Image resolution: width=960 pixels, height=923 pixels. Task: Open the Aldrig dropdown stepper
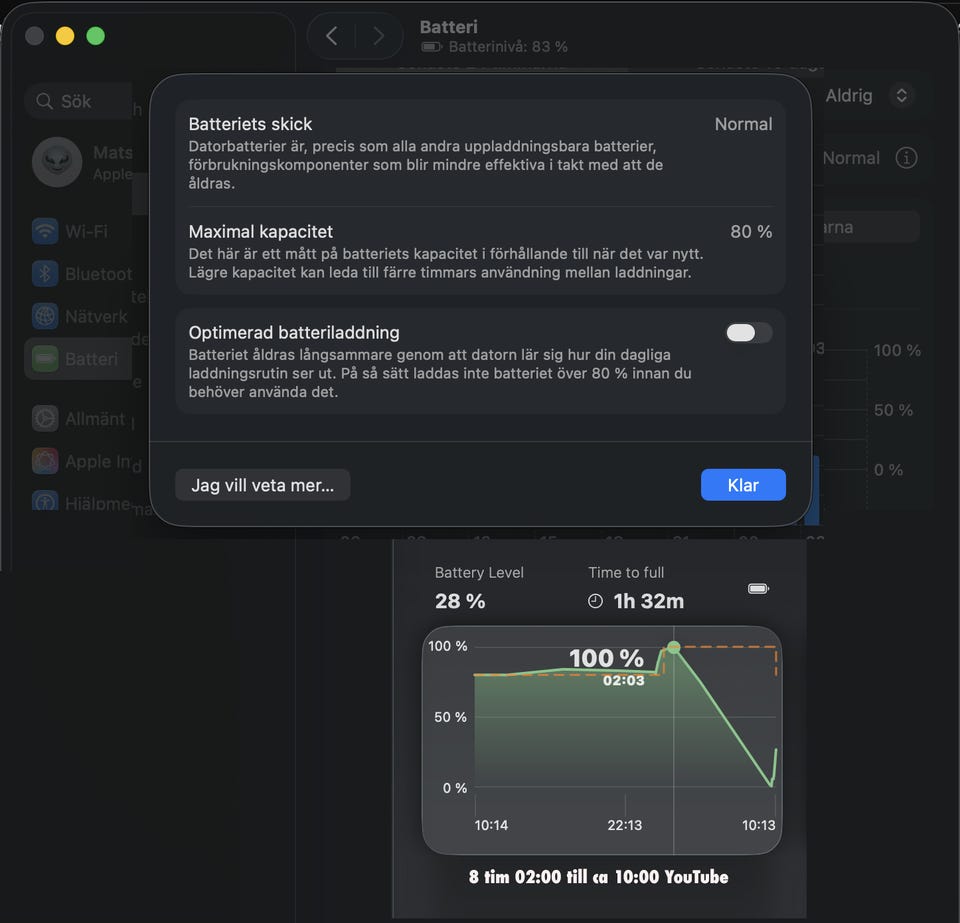coord(901,96)
